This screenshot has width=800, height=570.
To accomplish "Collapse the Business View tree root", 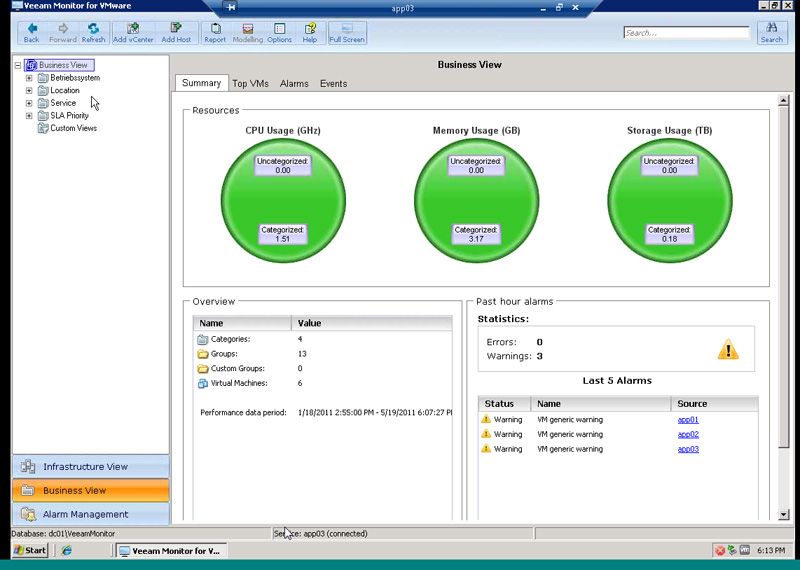I will click(x=18, y=65).
